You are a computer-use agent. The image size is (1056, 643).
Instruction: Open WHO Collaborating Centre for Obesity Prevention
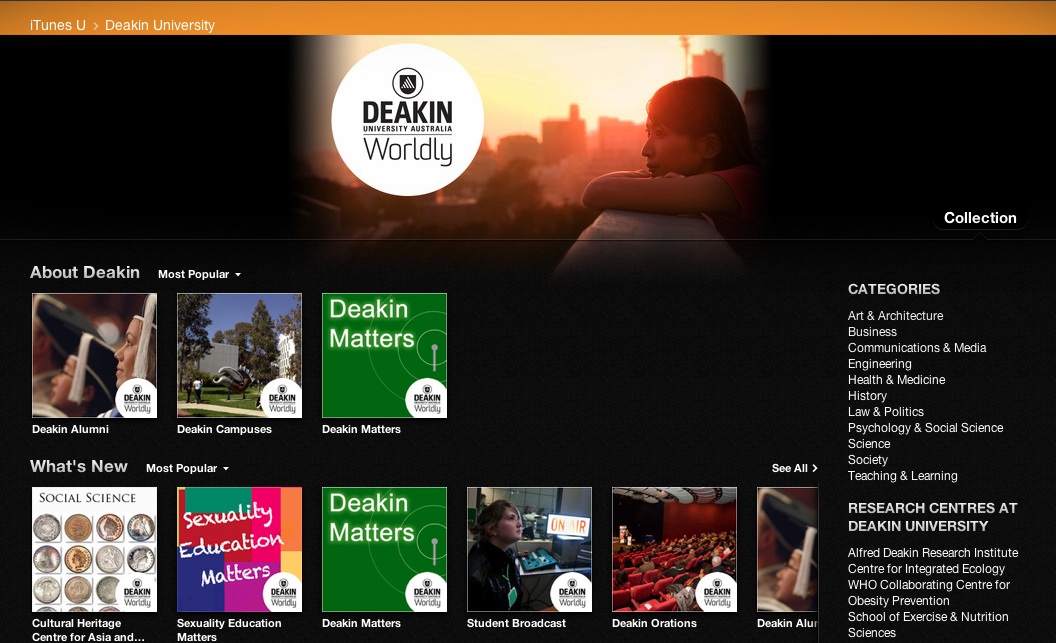pos(929,593)
